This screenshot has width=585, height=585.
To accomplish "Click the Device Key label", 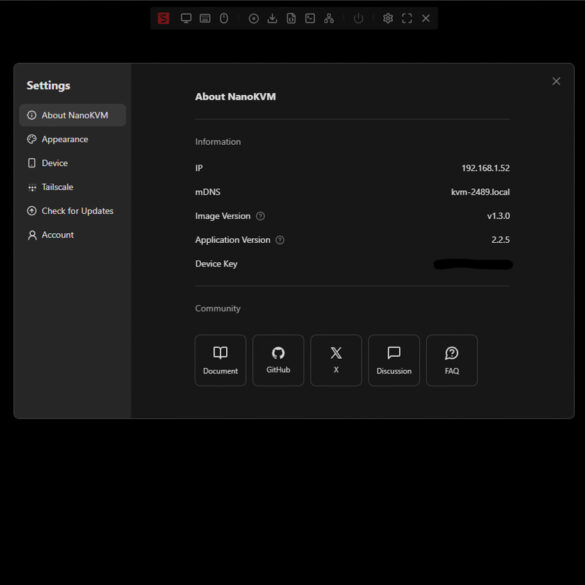I will 216,264.
